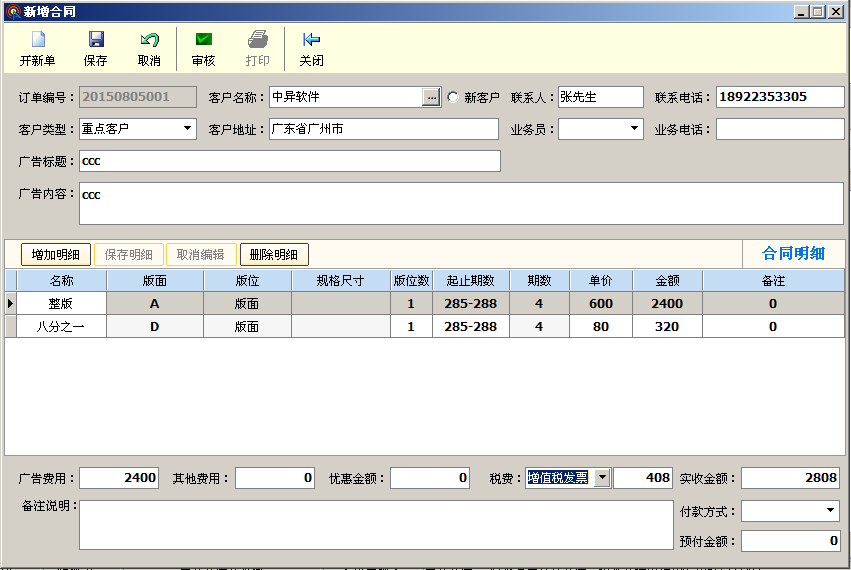This screenshot has width=851, height=570.
Task: Click the 保存 save disk icon
Action: pyautogui.click(x=96, y=40)
